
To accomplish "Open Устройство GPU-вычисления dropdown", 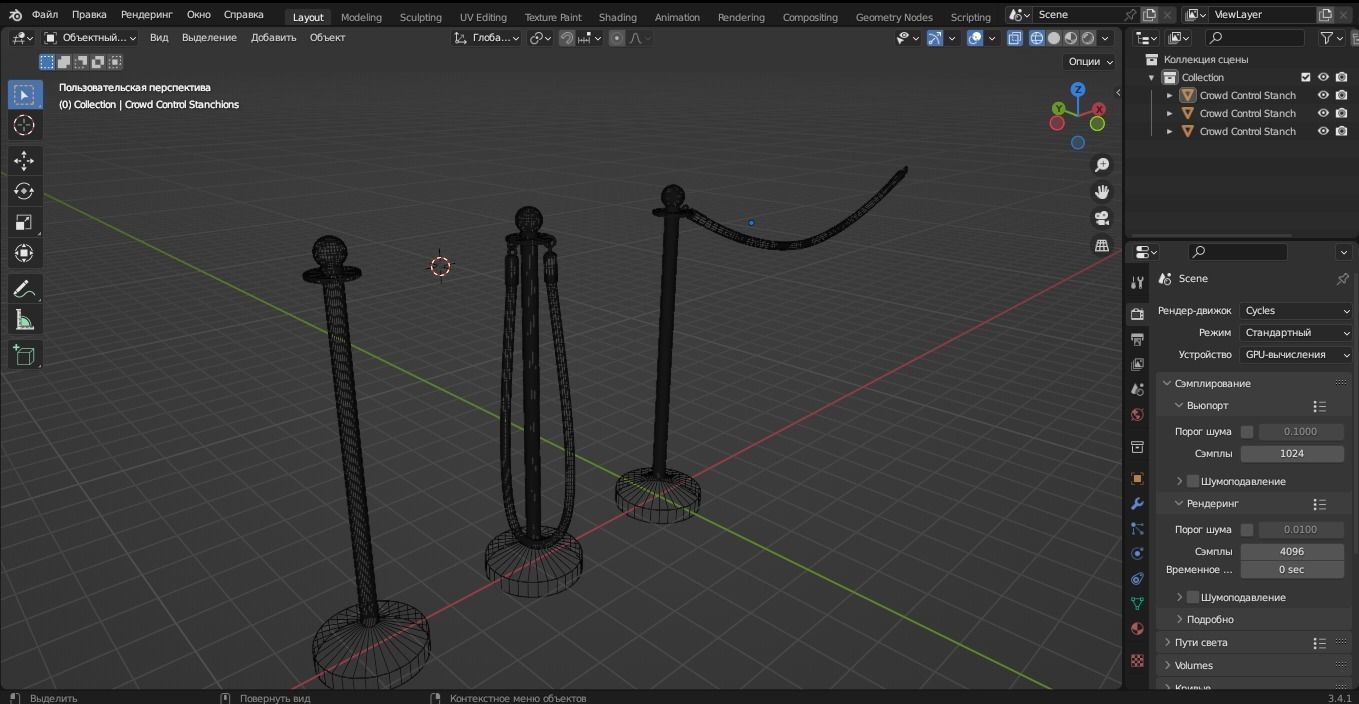I will pyautogui.click(x=1296, y=355).
